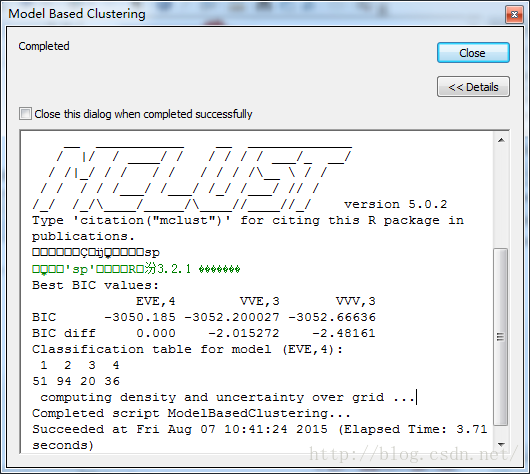The image size is (530, 474).
Task: Click 'Classification table for model (EVE,4):' line
Action: (x=188, y=349)
